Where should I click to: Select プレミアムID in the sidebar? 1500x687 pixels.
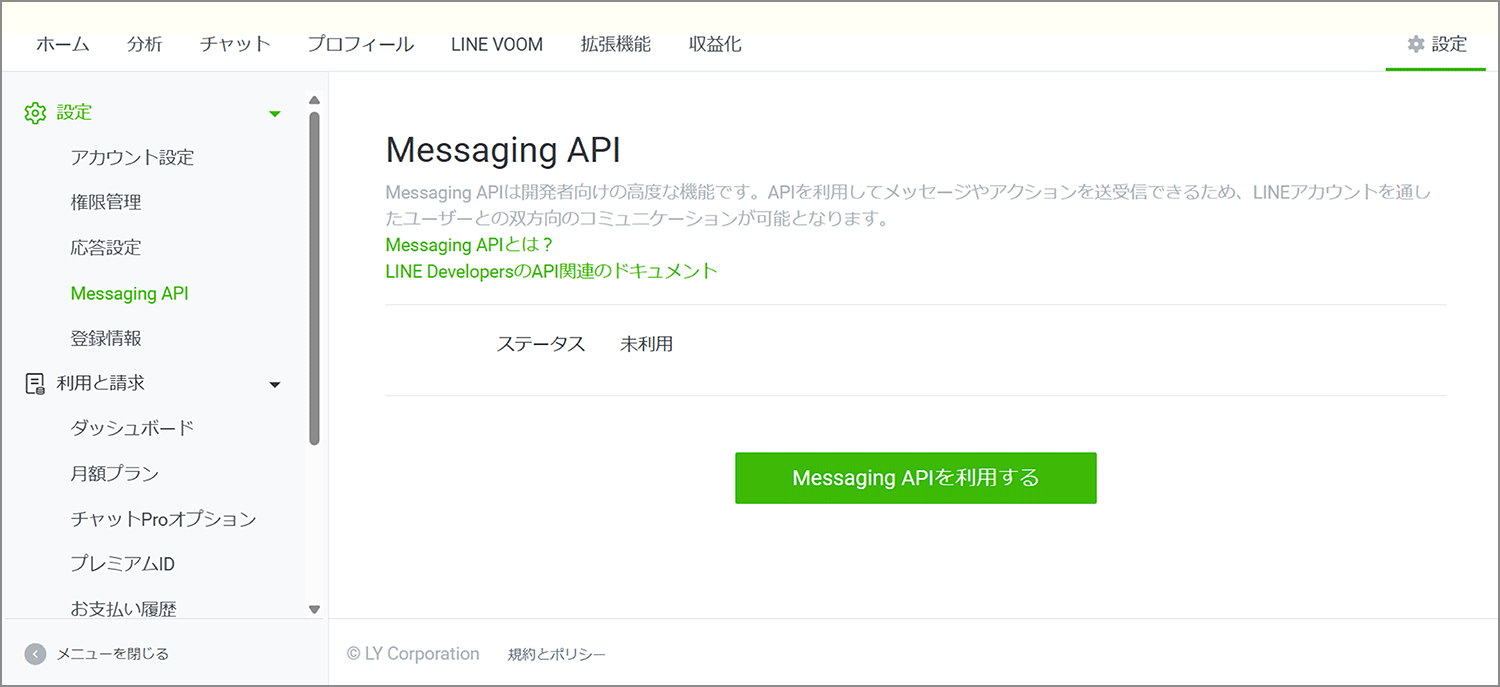(122, 564)
